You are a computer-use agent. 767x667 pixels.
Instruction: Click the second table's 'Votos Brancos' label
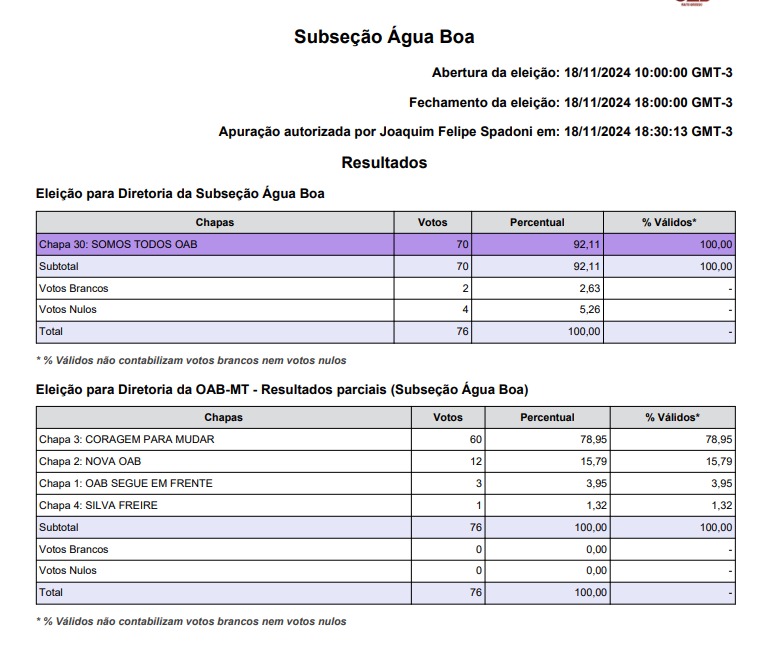coord(73,550)
